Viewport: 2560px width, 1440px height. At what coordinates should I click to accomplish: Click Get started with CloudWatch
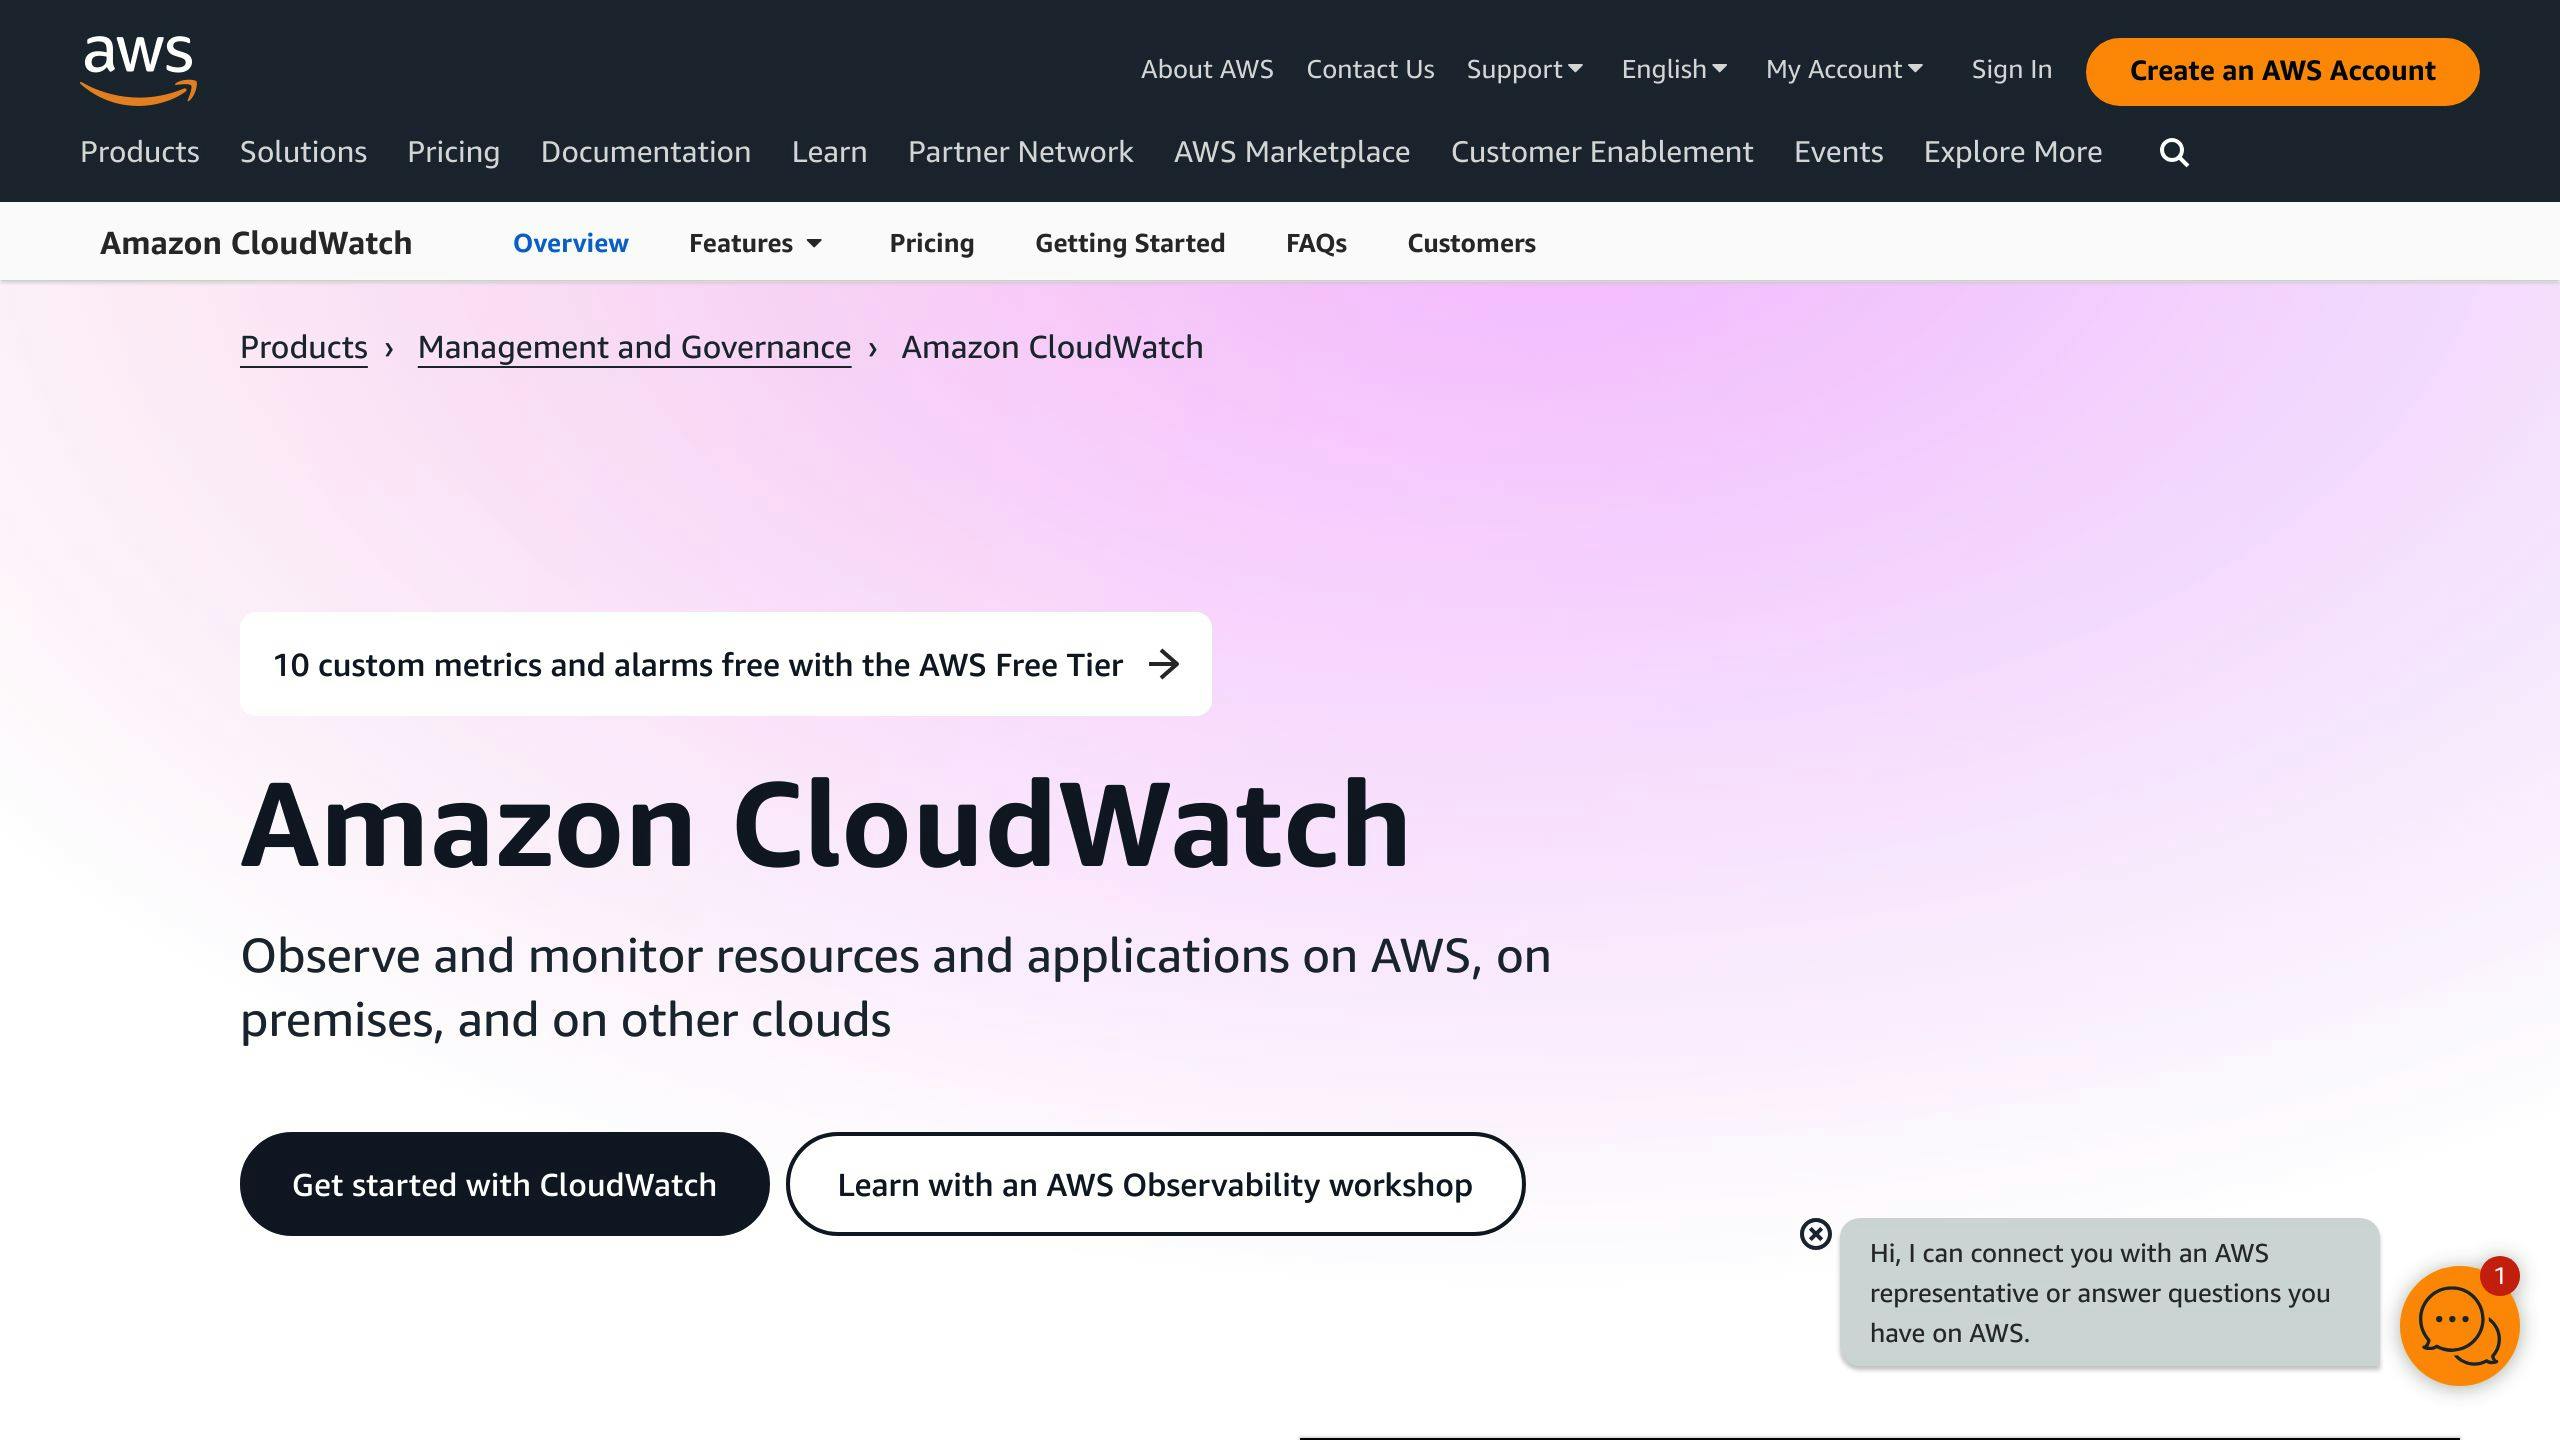click(x=503, y=1184)
